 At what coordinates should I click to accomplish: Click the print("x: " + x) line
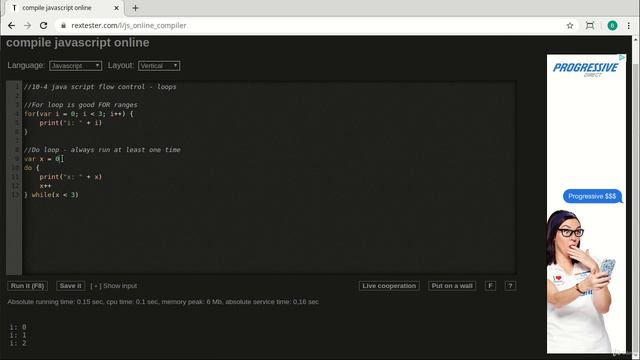pos(71,177)
